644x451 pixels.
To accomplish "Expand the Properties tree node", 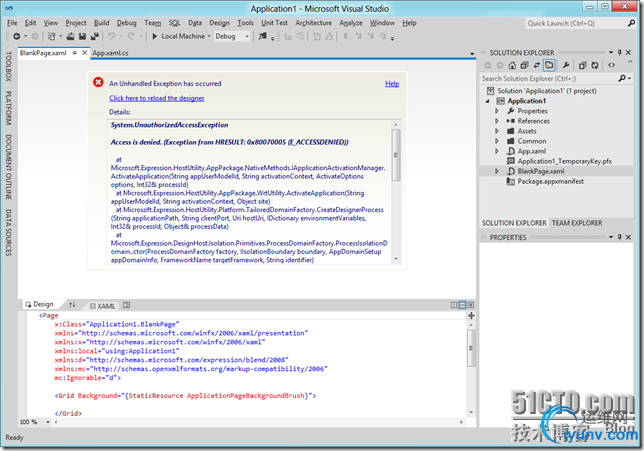I will tap(497, 111).
